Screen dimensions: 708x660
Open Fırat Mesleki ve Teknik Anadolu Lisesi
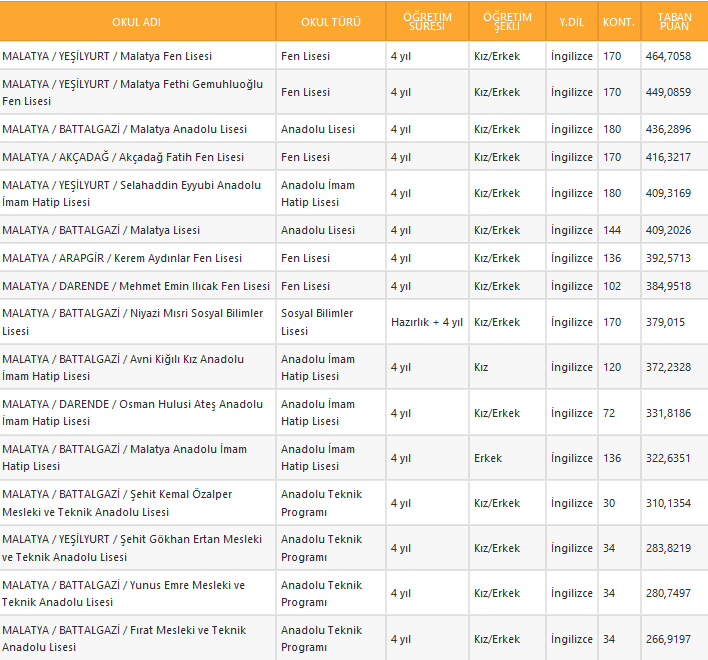point(124,639)
